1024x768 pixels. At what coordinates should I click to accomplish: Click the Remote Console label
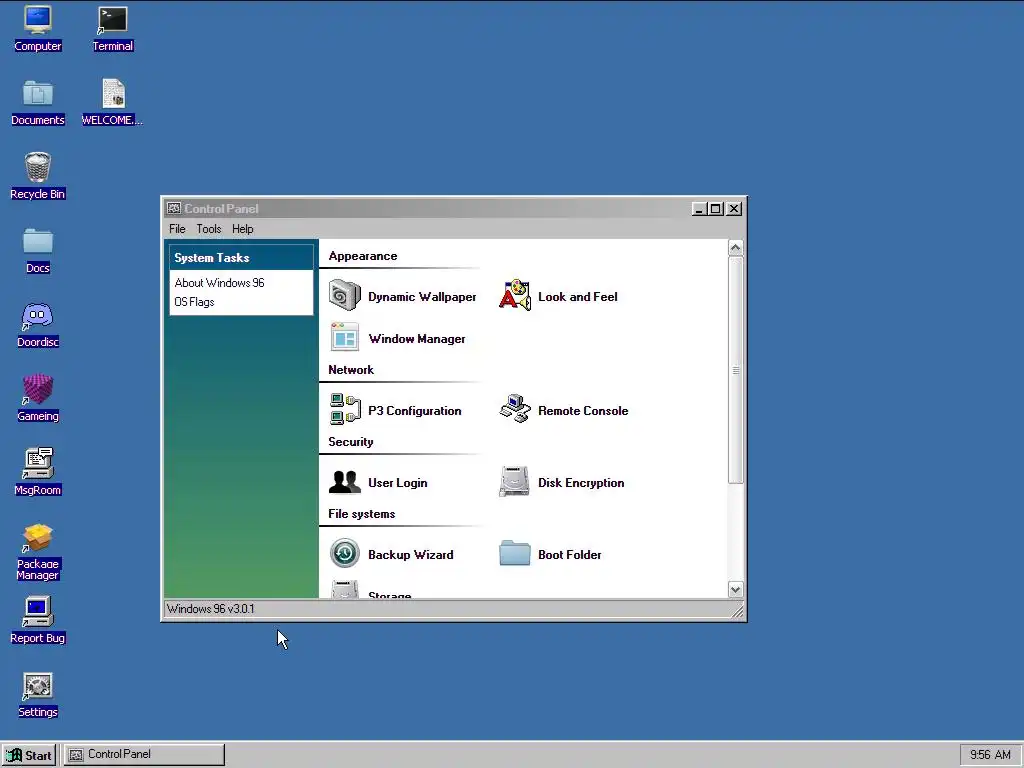click(583, 411)
